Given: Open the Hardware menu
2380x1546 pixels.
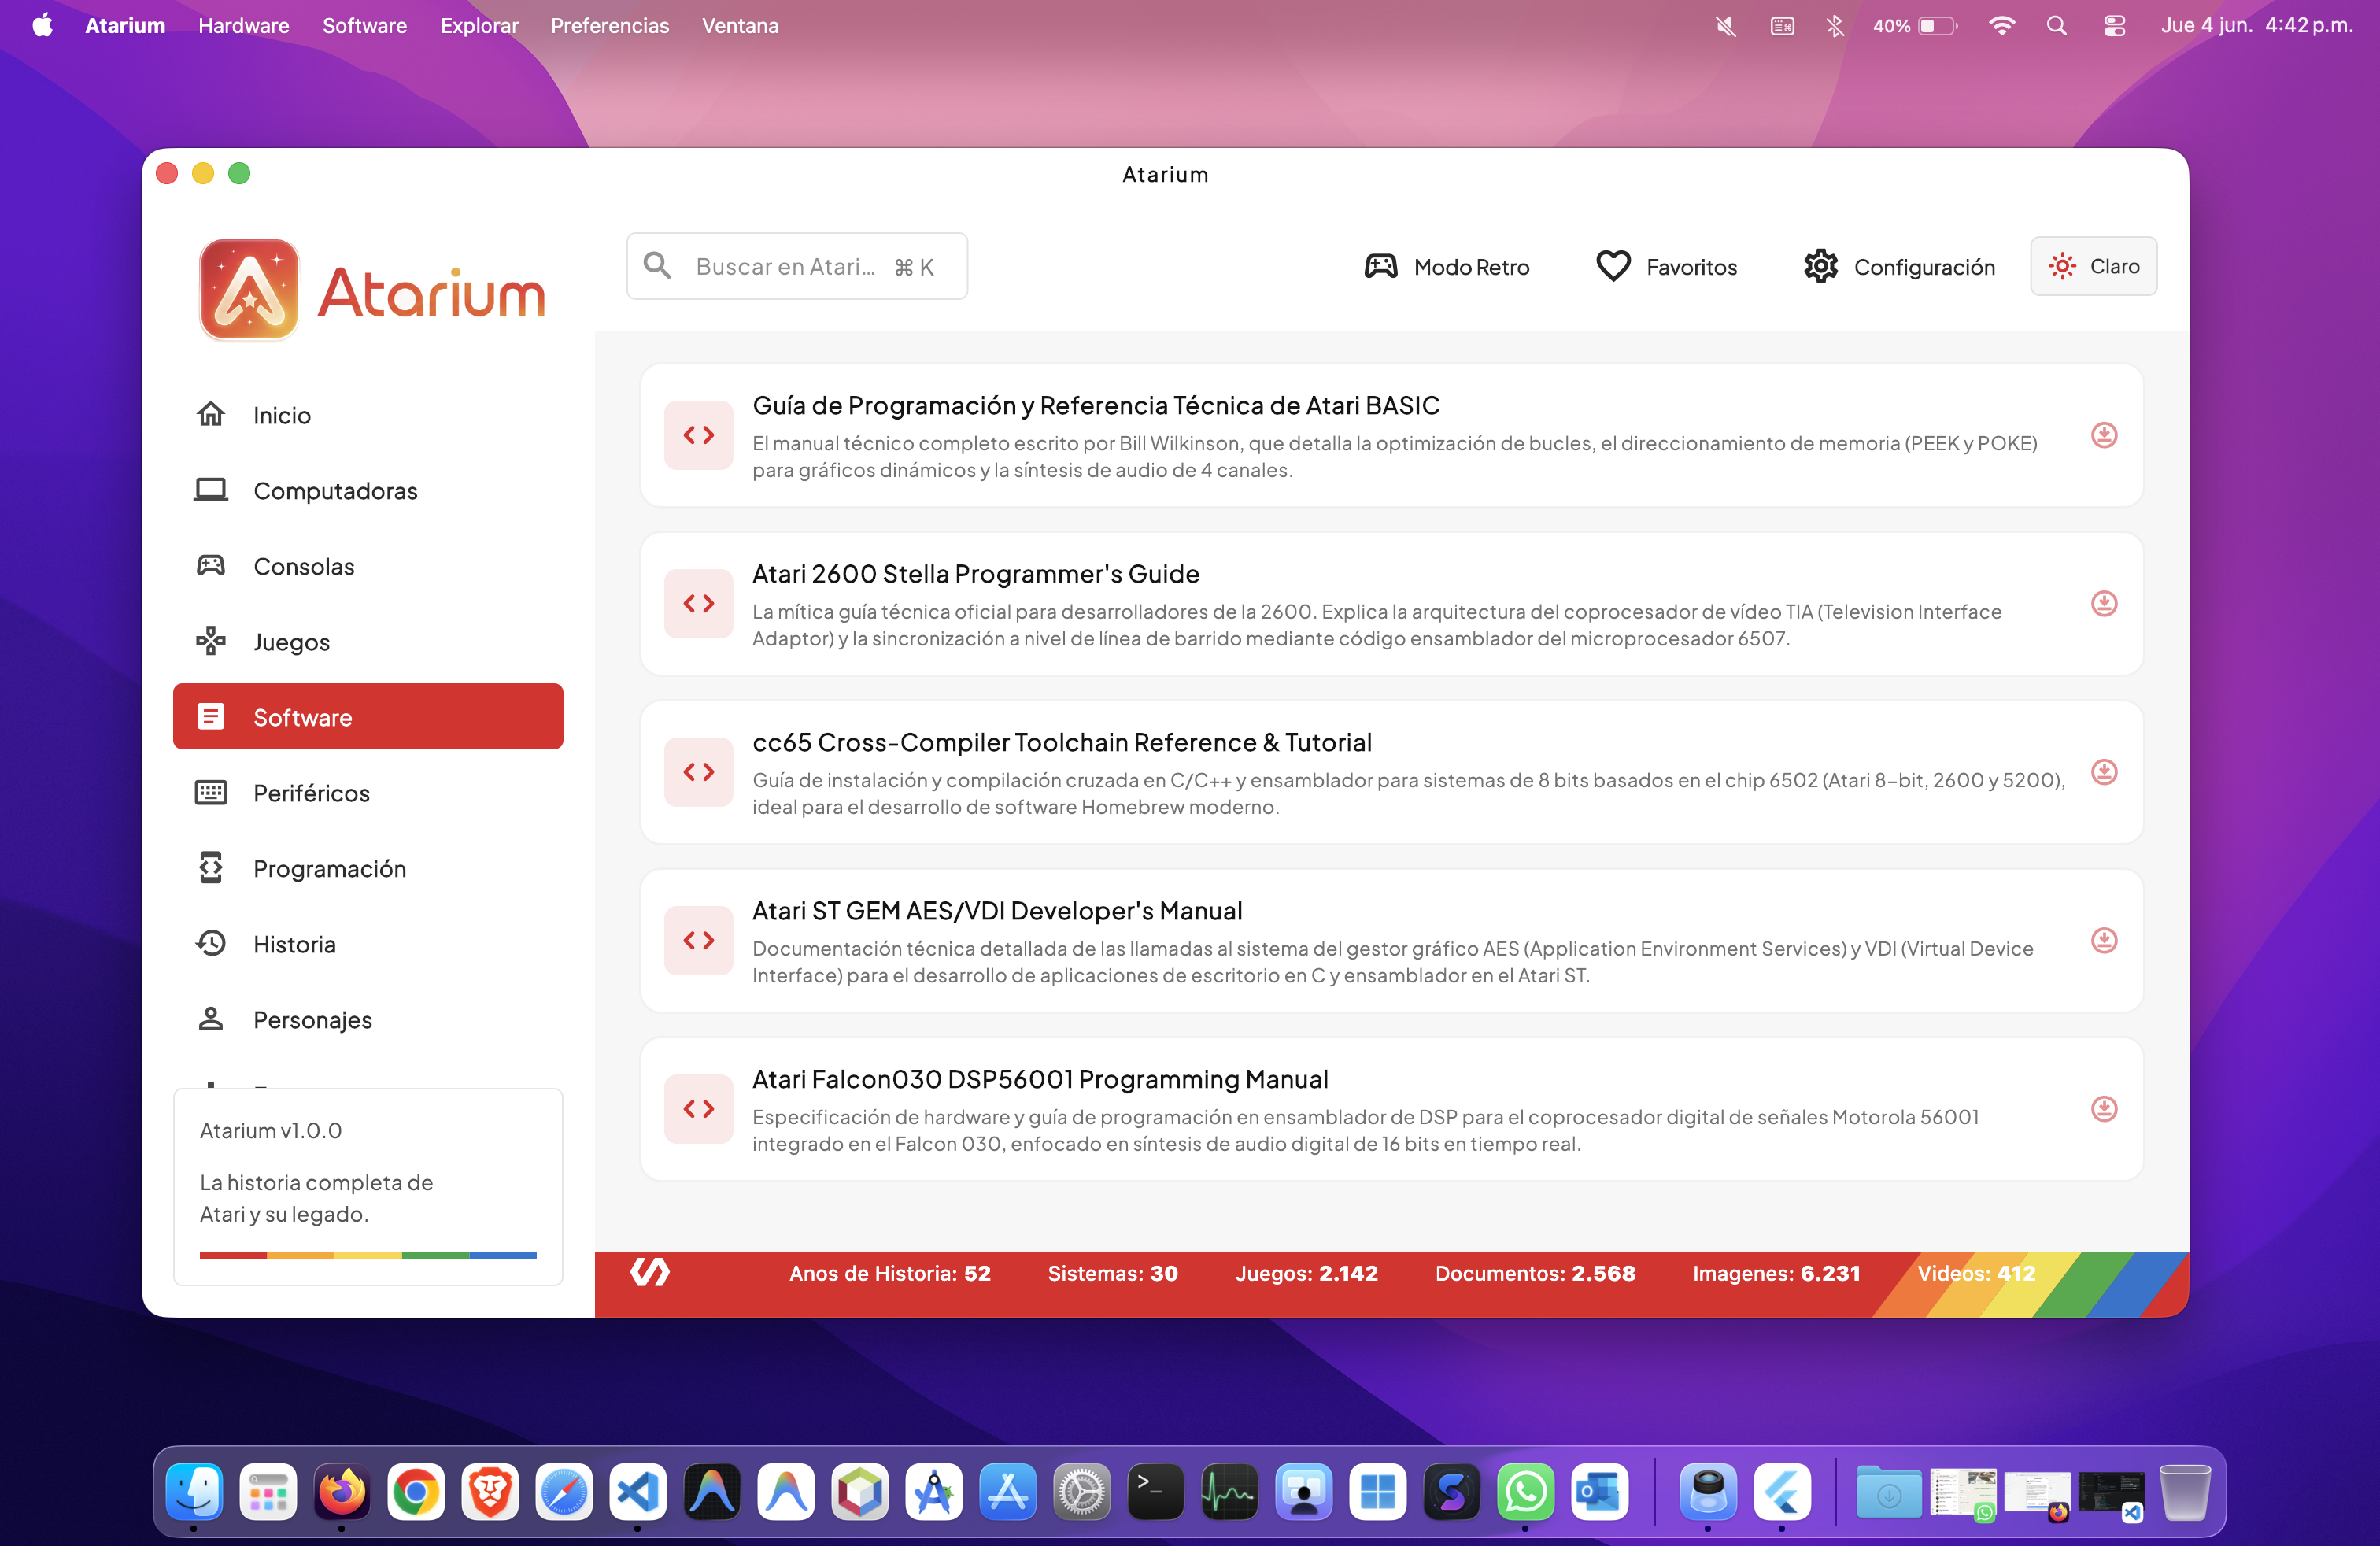Looking at the screenshot, I should click(244, 26).
